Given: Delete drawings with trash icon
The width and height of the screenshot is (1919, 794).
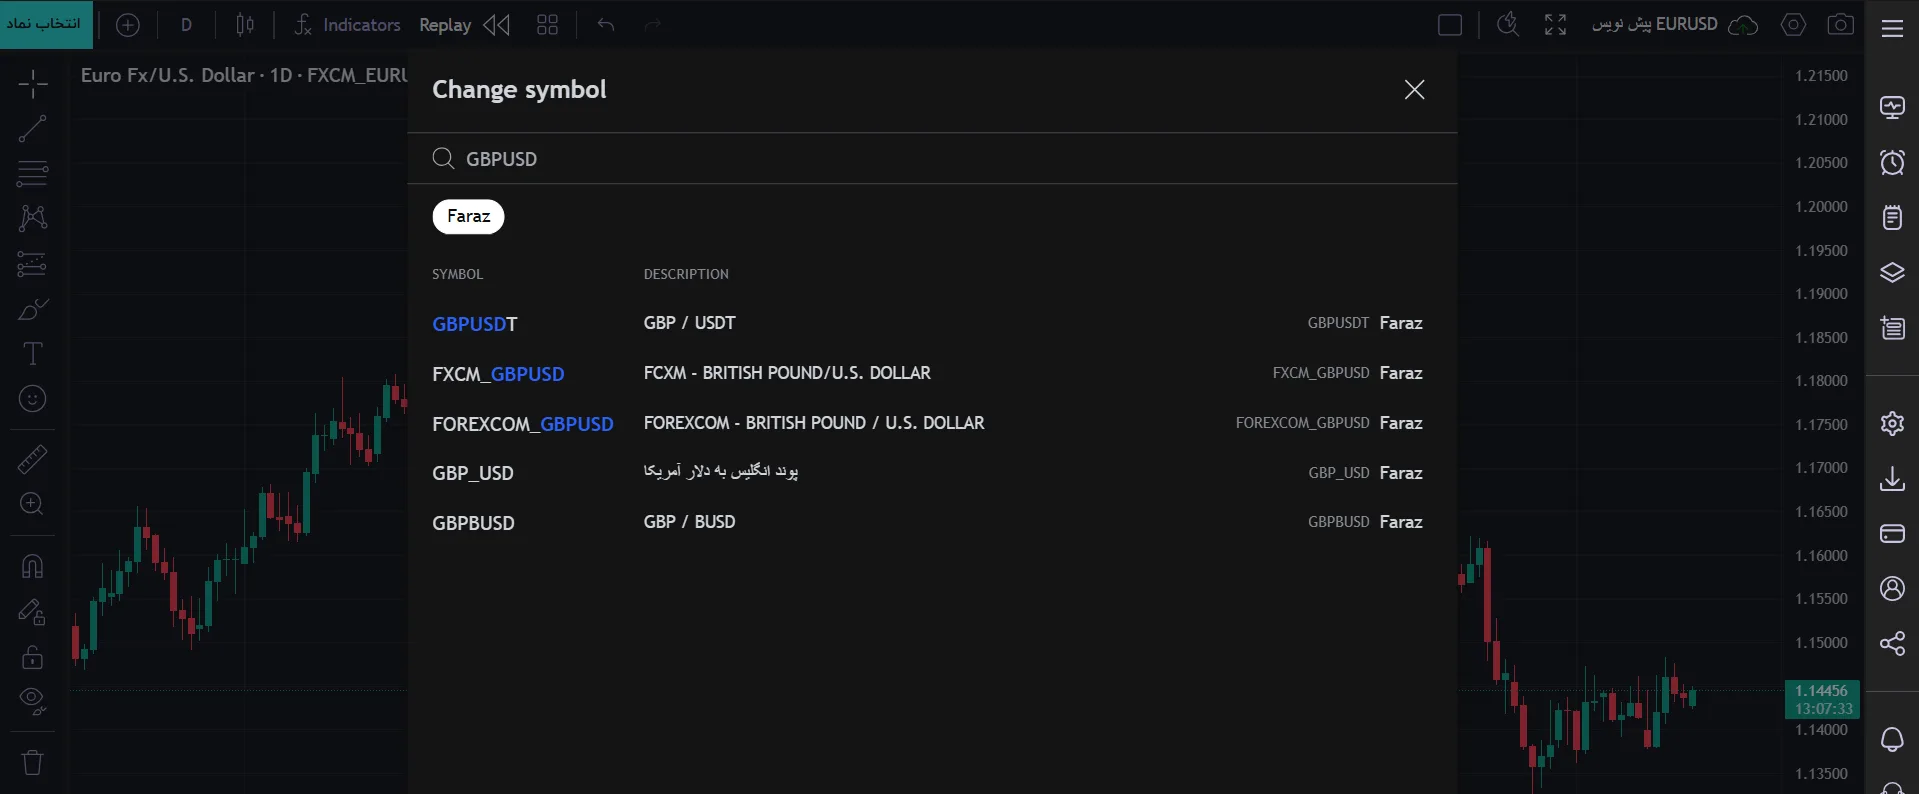Looking at the screenshot, I should [32, 762].
